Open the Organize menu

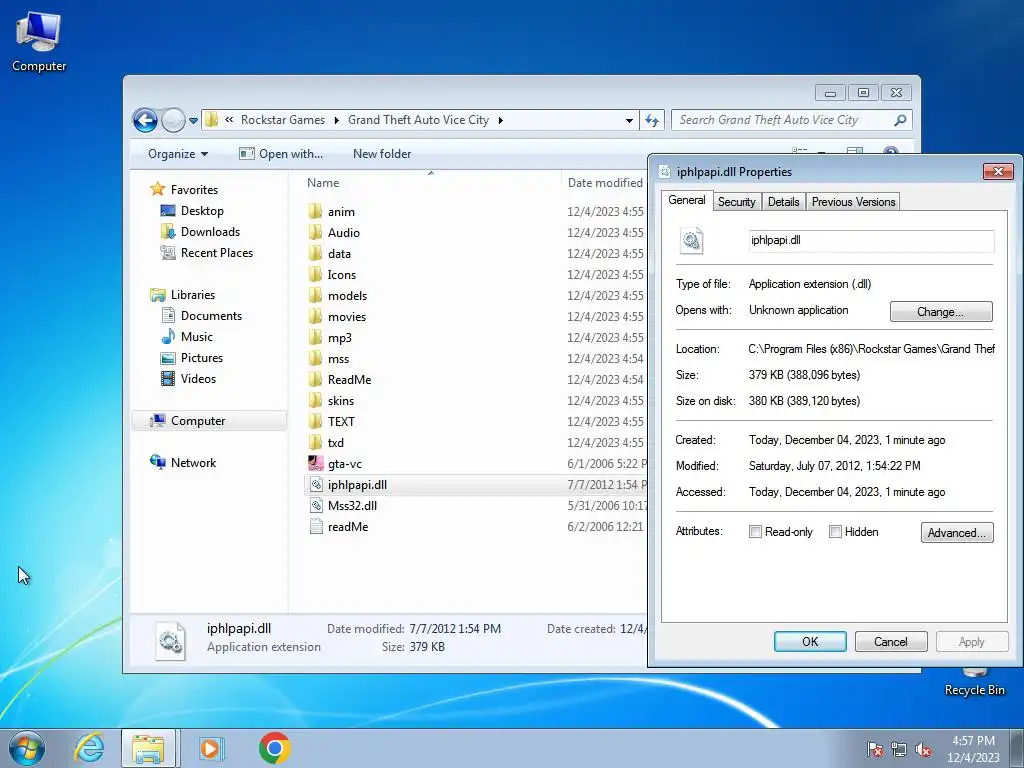[178, 154]
